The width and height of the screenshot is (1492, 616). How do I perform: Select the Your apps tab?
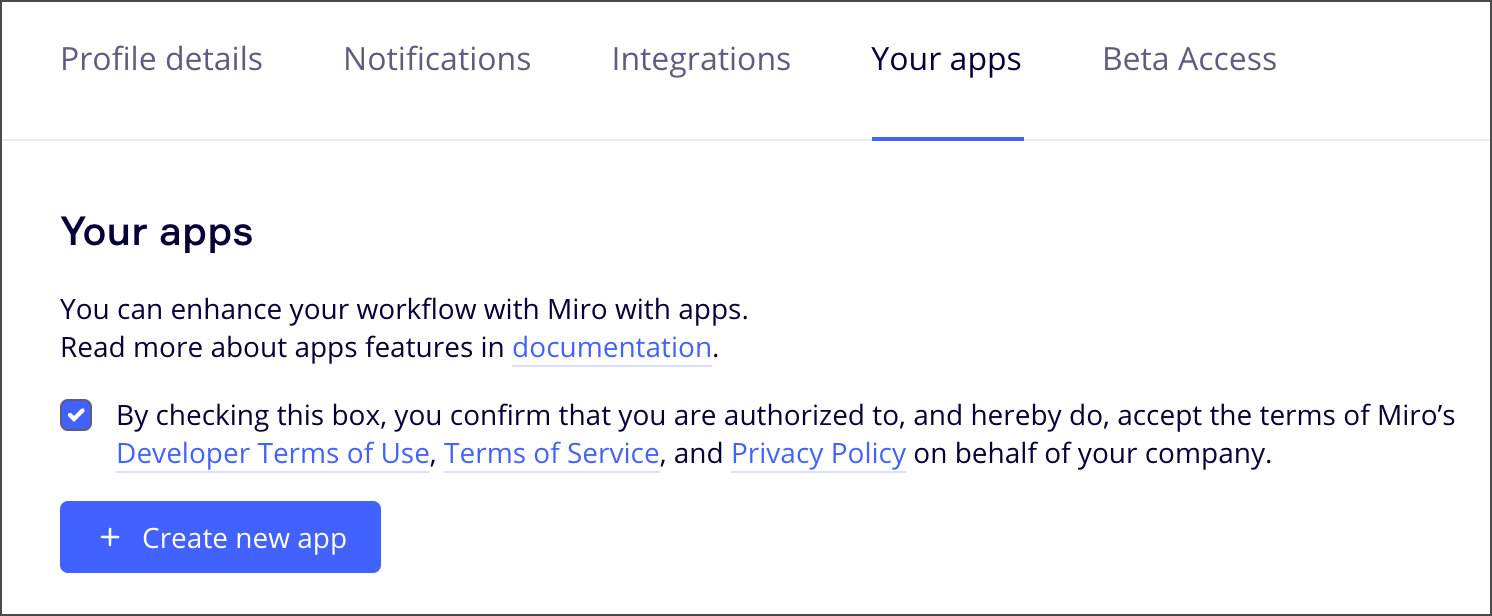click(x=947, y=60)
